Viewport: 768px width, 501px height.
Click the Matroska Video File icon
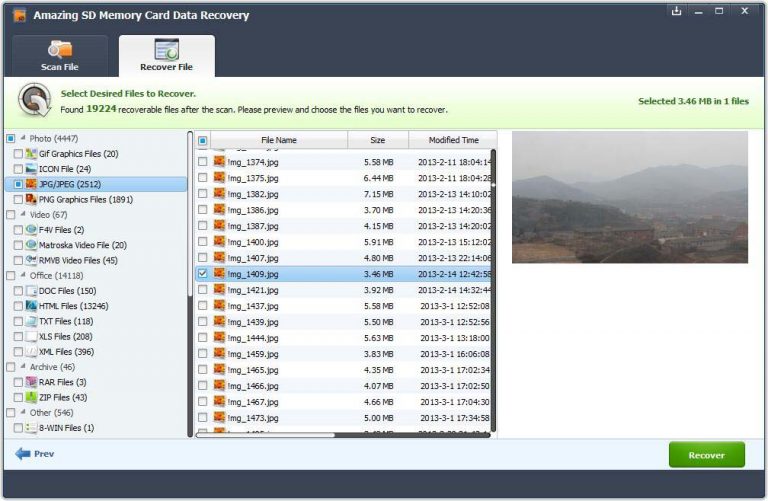coord(31,245)
